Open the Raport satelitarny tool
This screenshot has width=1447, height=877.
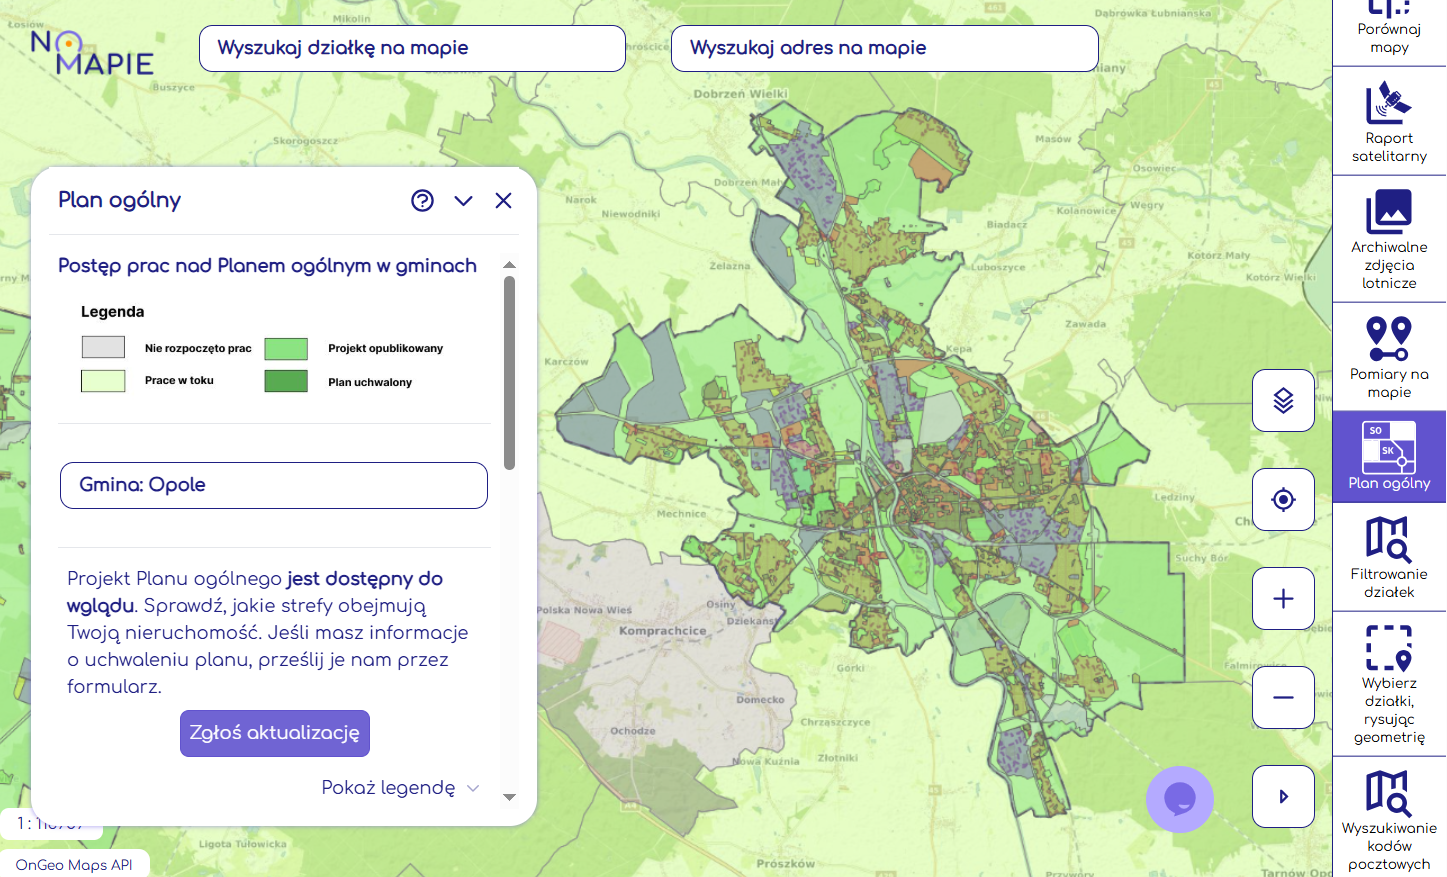coord(1389,122)
